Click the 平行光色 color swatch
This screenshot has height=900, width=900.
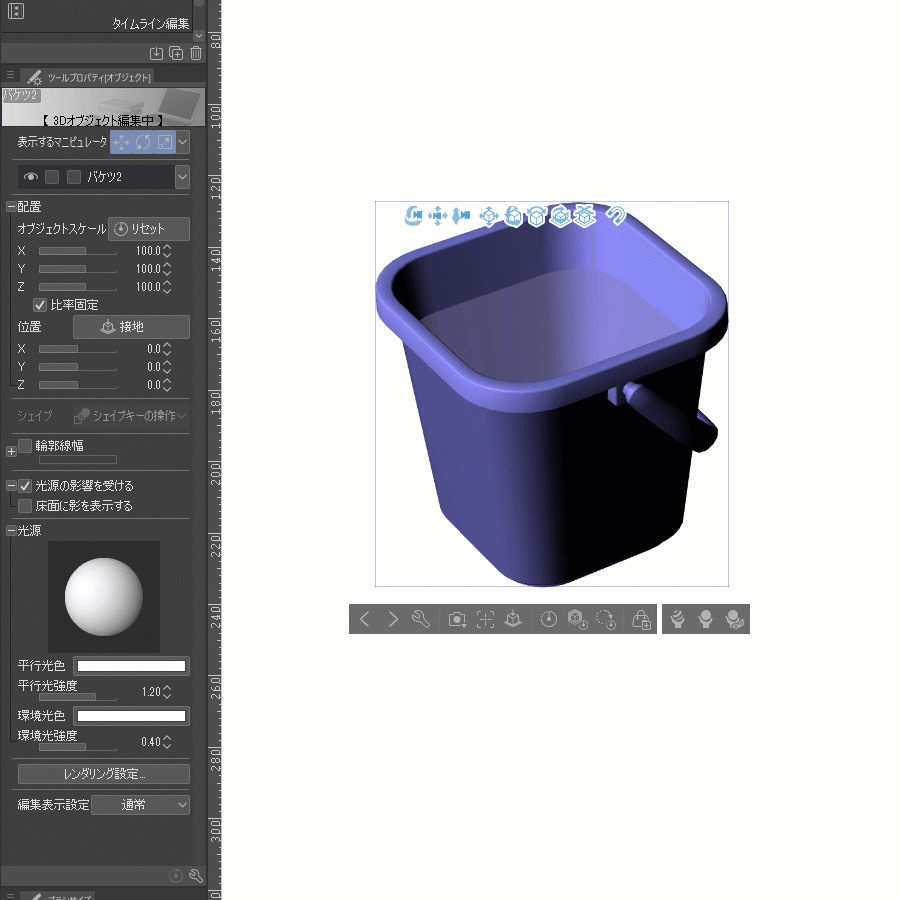(x=130, y=665)
